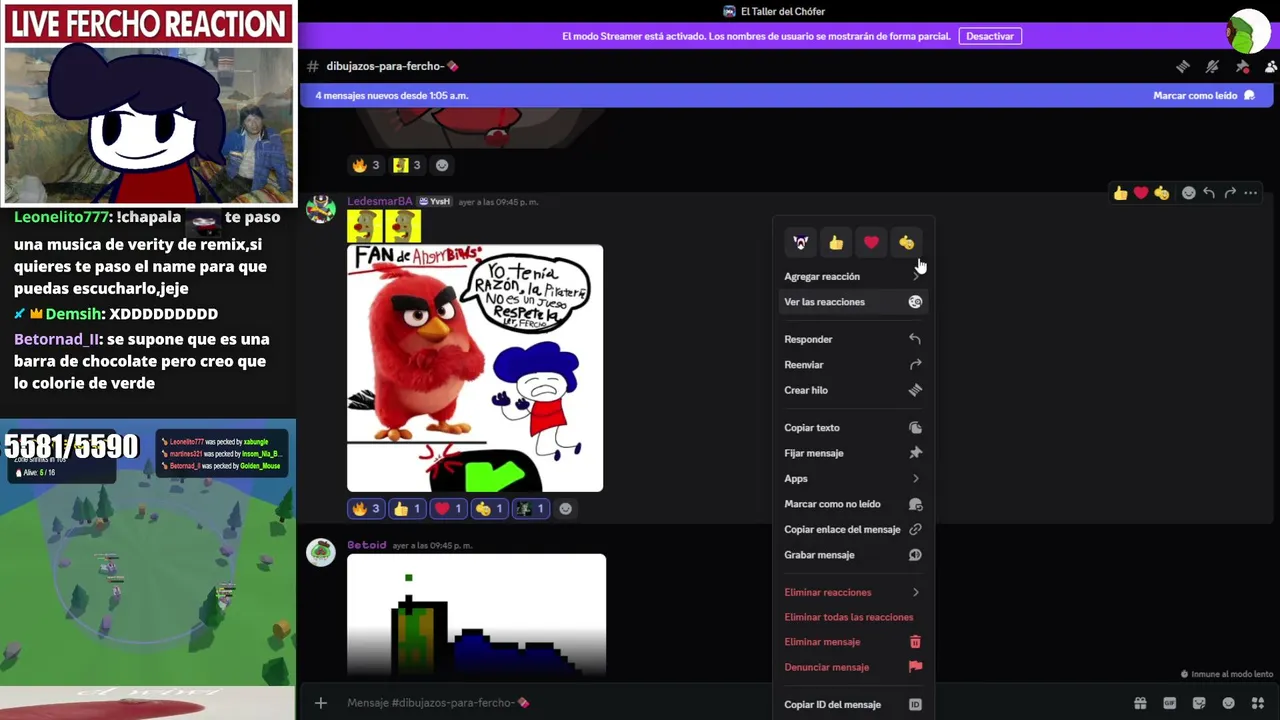Choose Copiar texto from the context menu
The width and height of the screenshot is (1280, 720).
pos(852,428)
